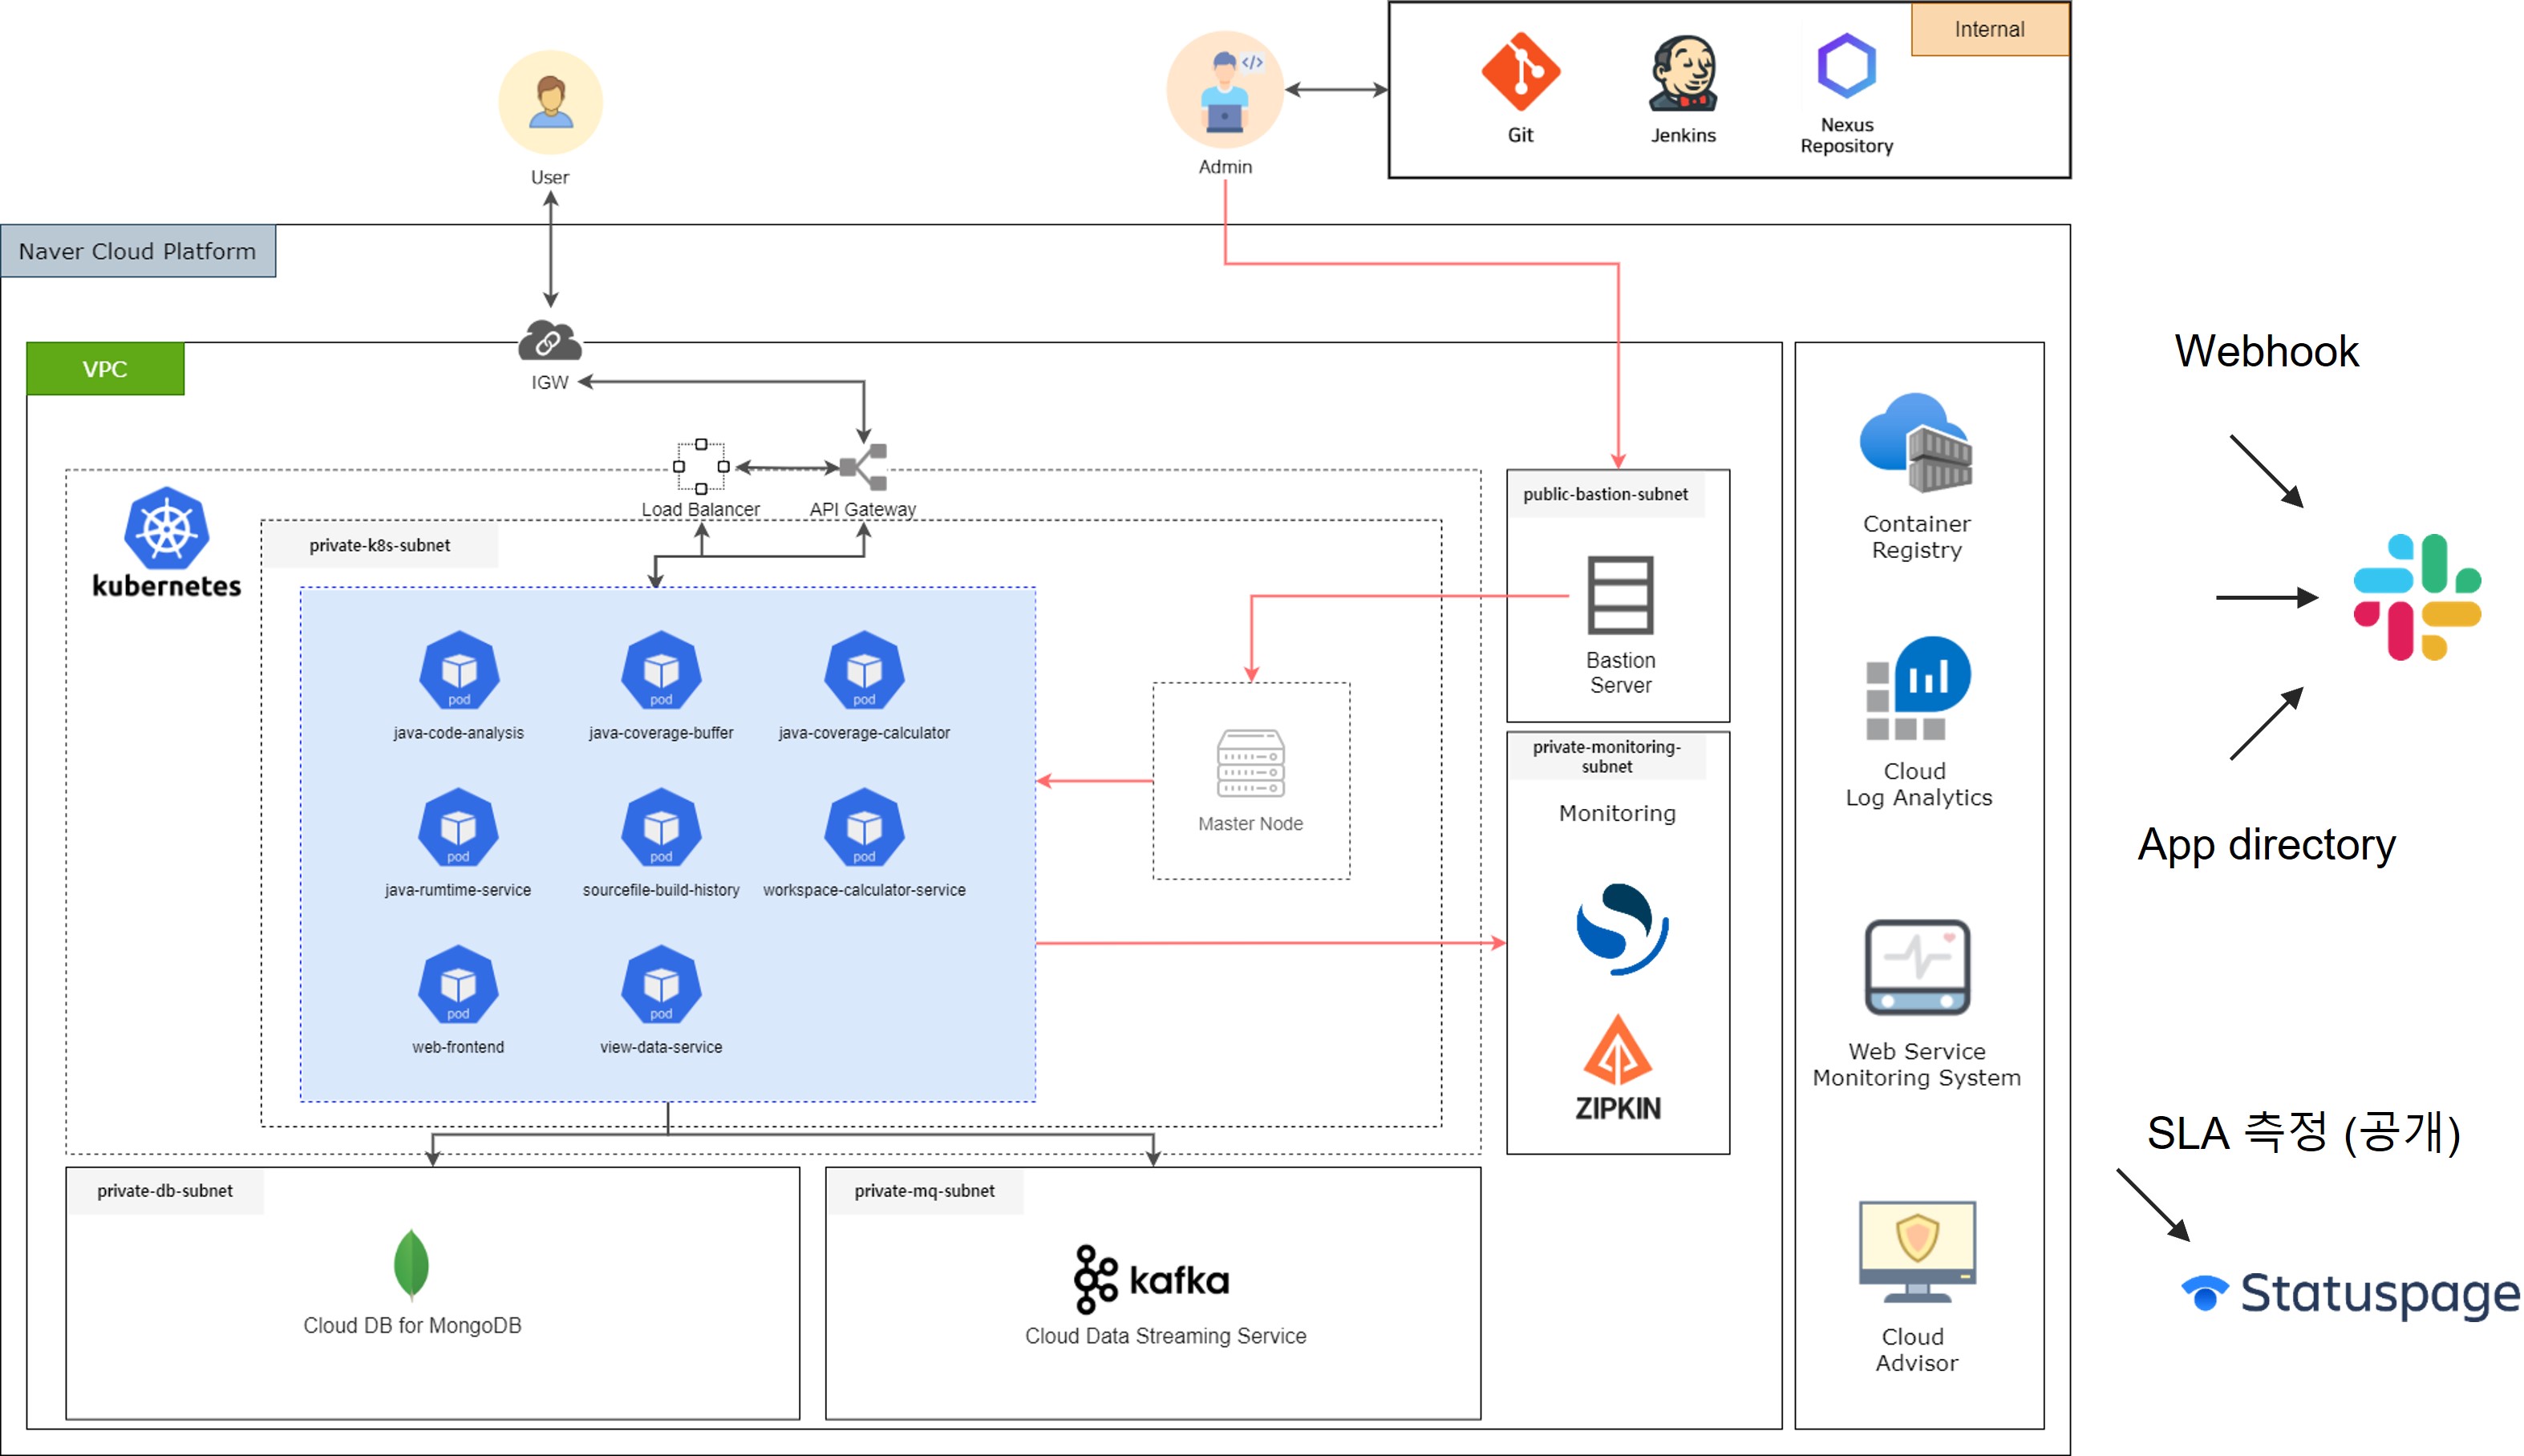Select the Admin developer icon
Image resolution: width=2524 pixels, height=1456 pixels.
[x=1225, y=90]
